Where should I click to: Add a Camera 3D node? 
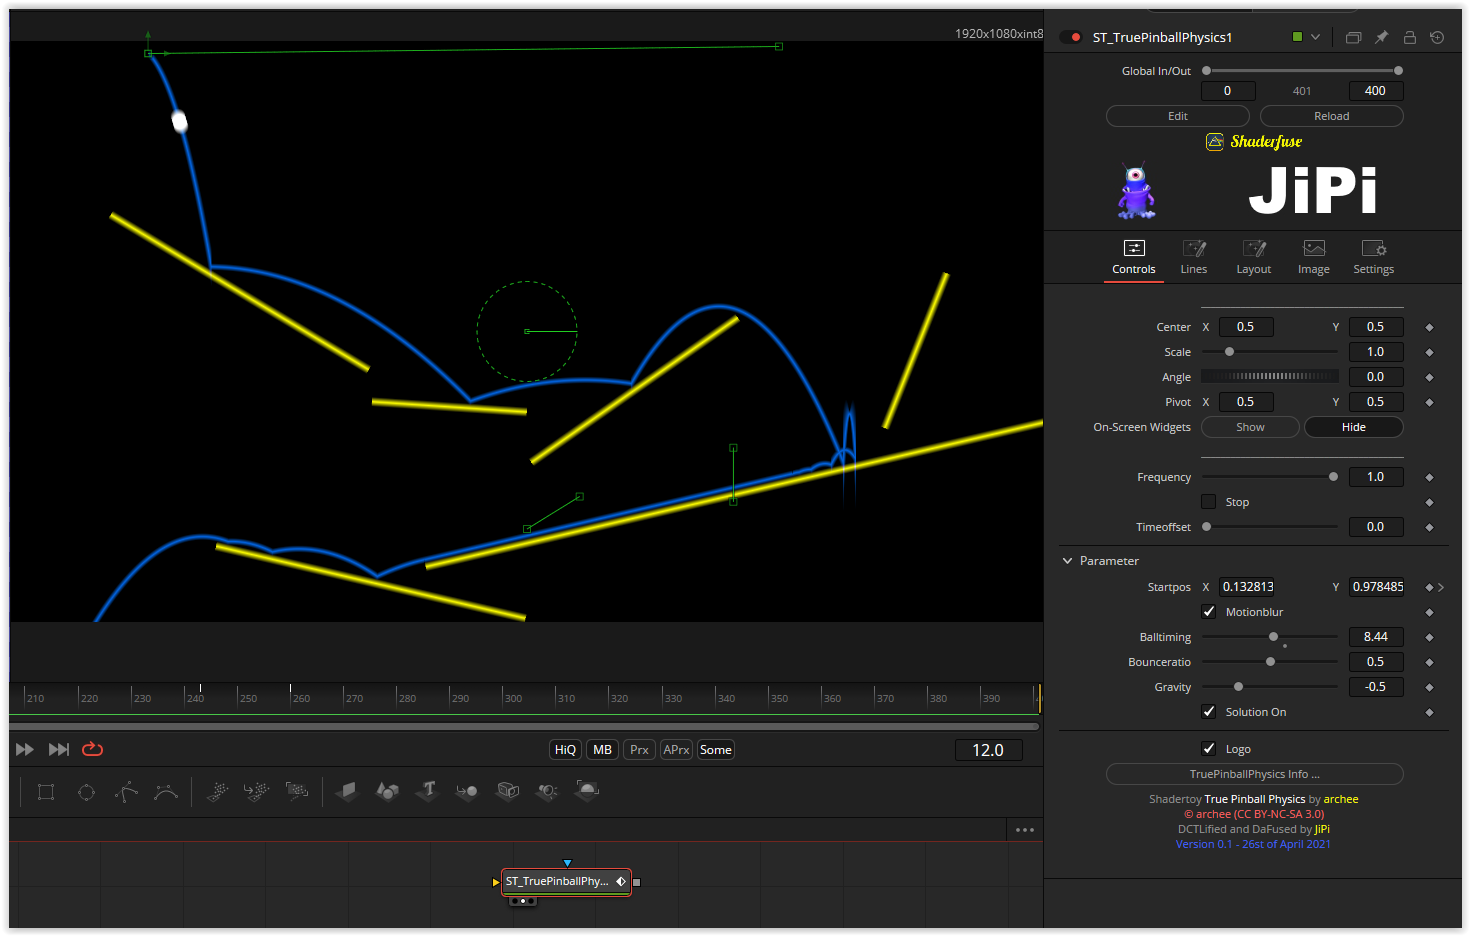tap(508, 792)
